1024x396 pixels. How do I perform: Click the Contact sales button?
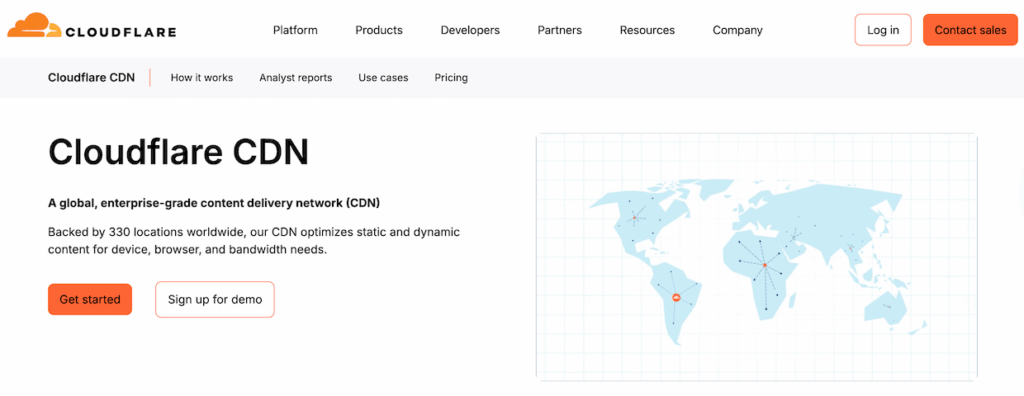(970, 30)
